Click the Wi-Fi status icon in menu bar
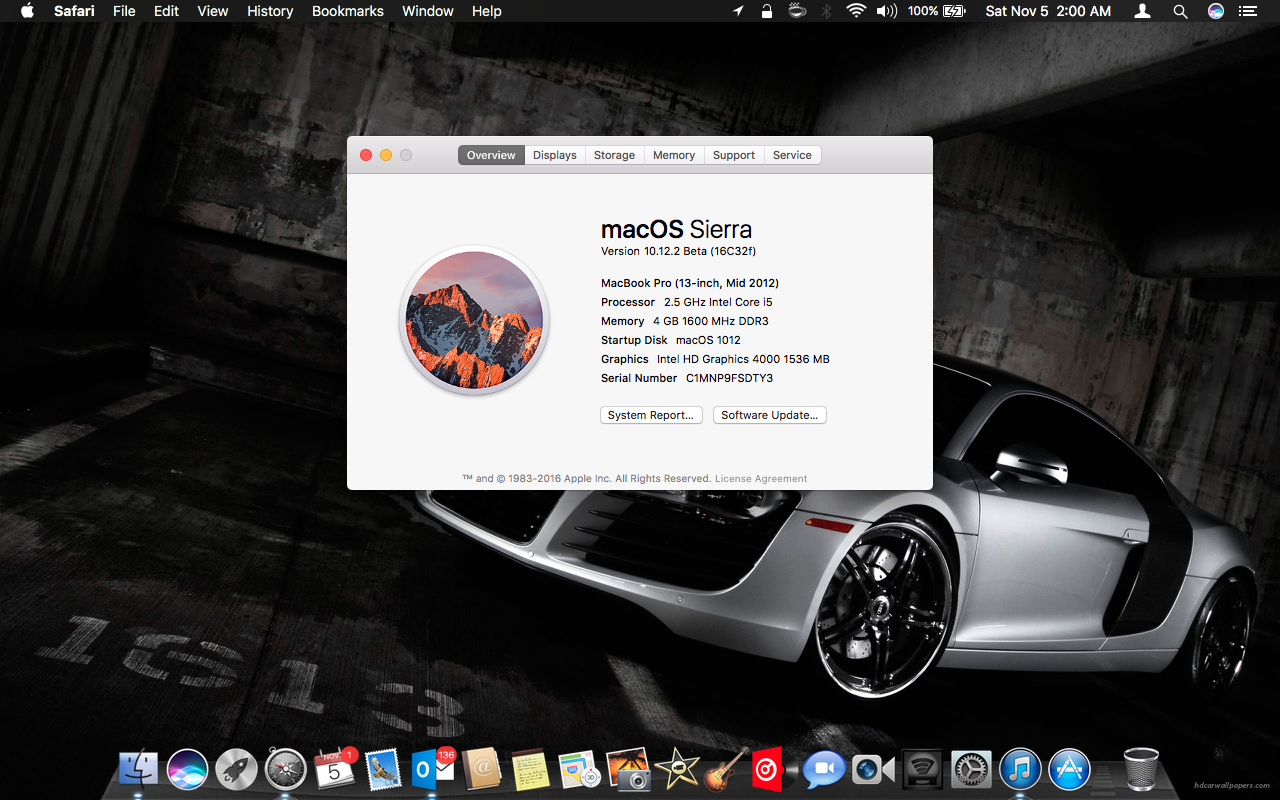Image resolution: width=1280 pixels, height=800 pixels. click(x=855, y=11)
